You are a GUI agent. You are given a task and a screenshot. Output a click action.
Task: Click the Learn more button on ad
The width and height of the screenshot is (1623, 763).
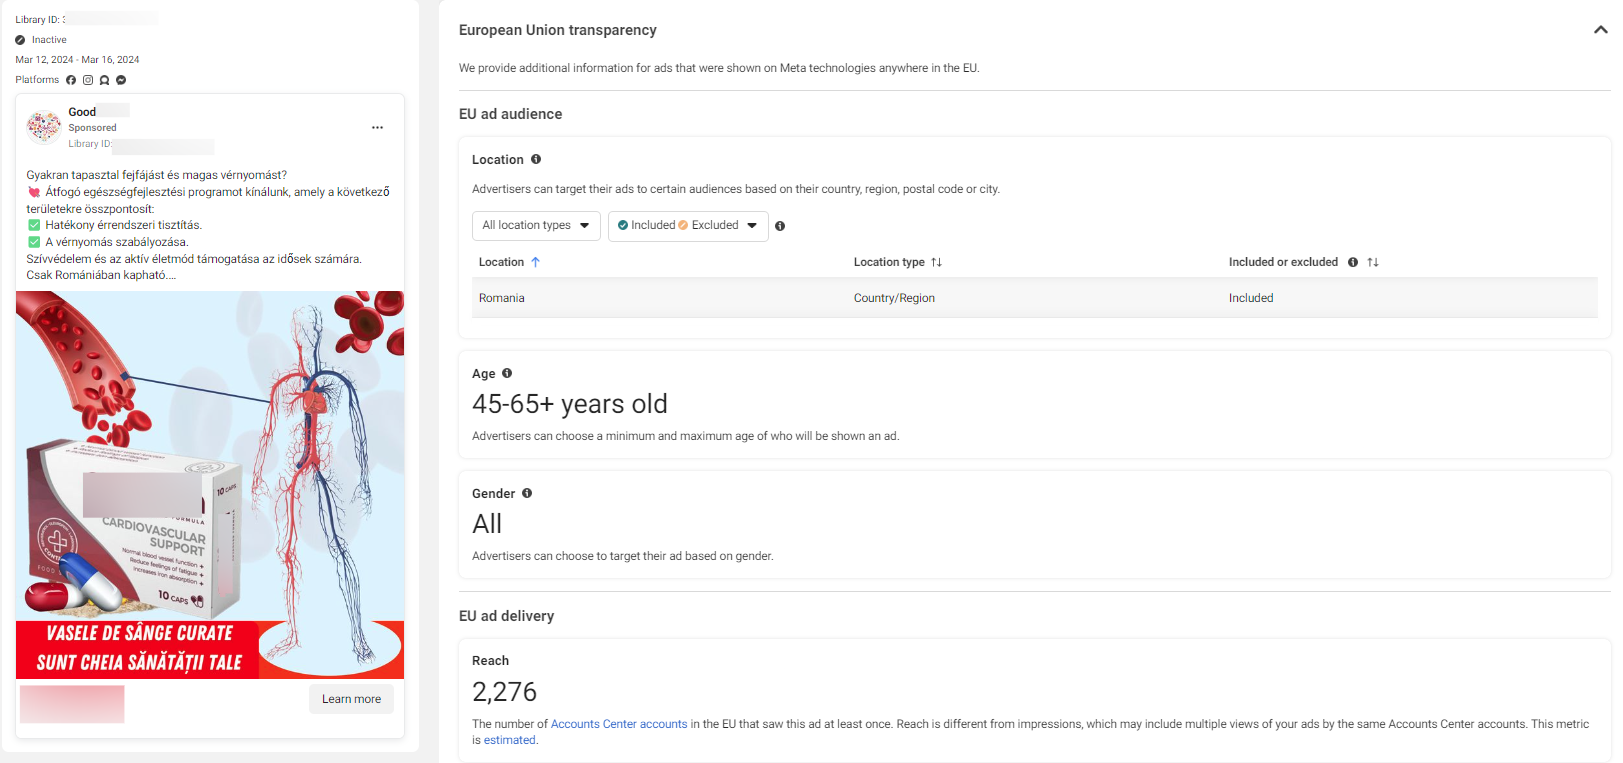click(x=351, y=699)
